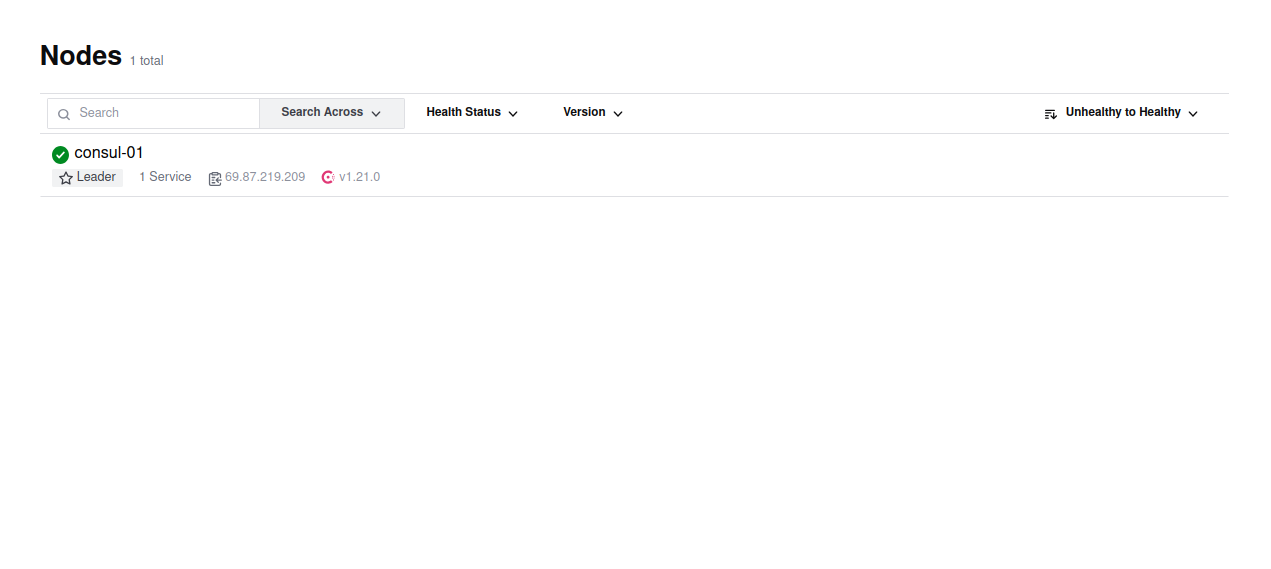Viewport: 1271px width, 569px height.
Task: Open the consul-01 node details
Action: pos(109,153)
